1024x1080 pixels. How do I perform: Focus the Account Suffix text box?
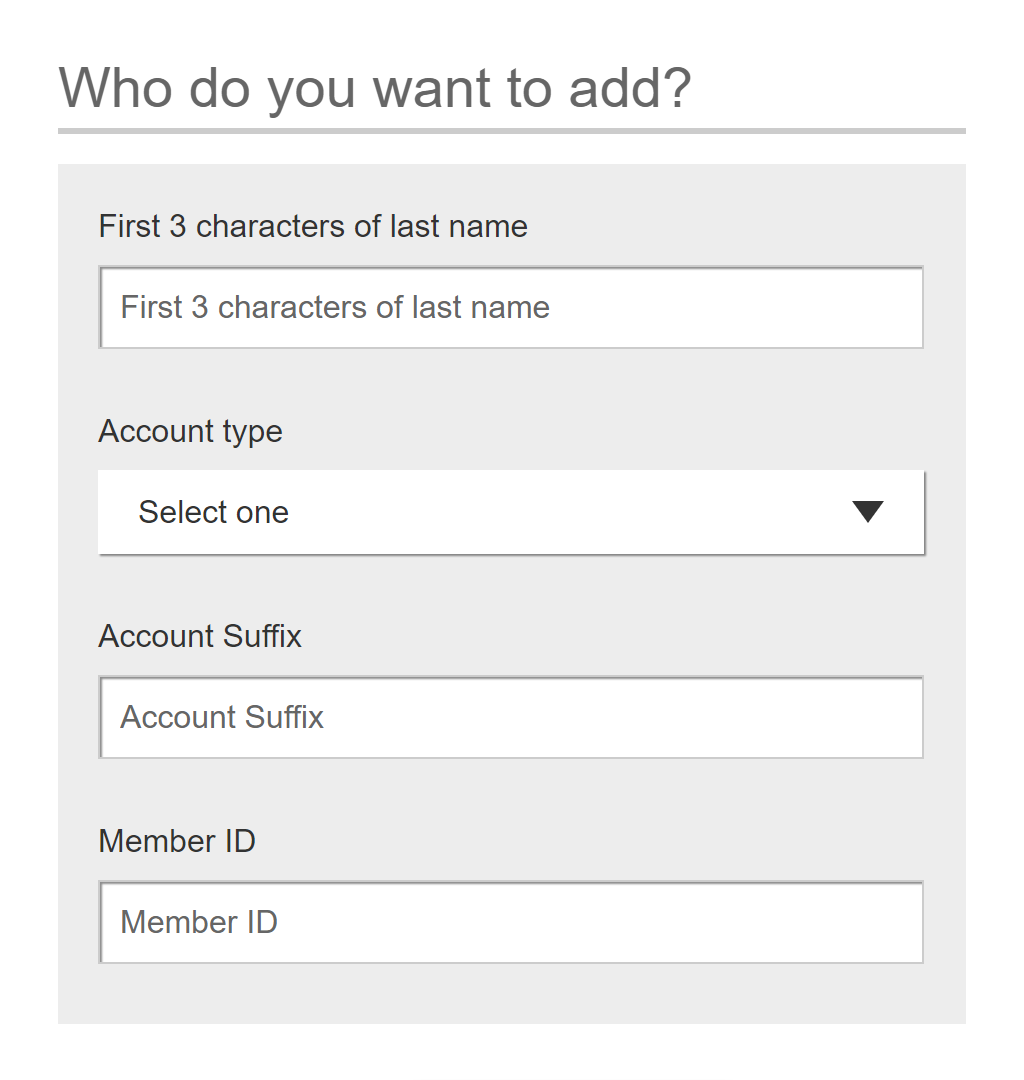click(511, 717)
